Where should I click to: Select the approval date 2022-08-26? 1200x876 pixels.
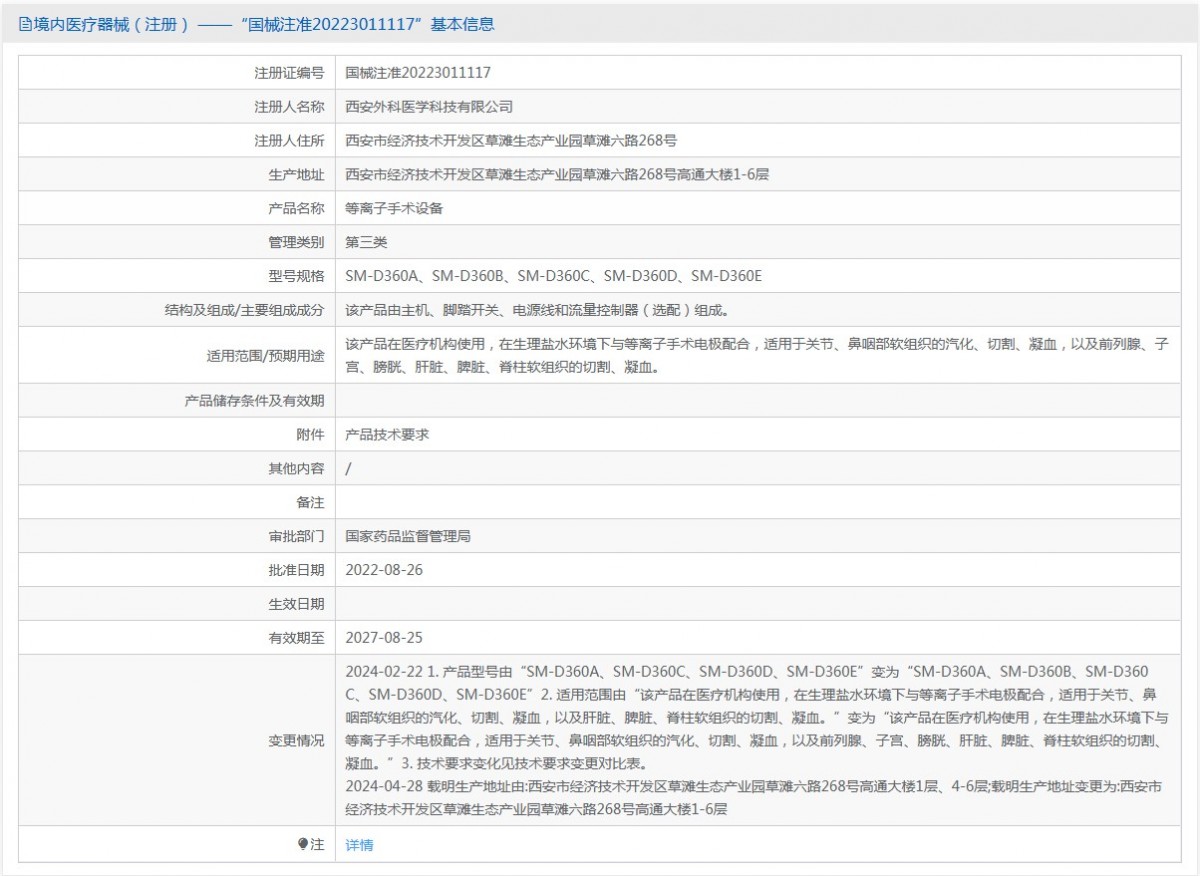tap(377, 570)
